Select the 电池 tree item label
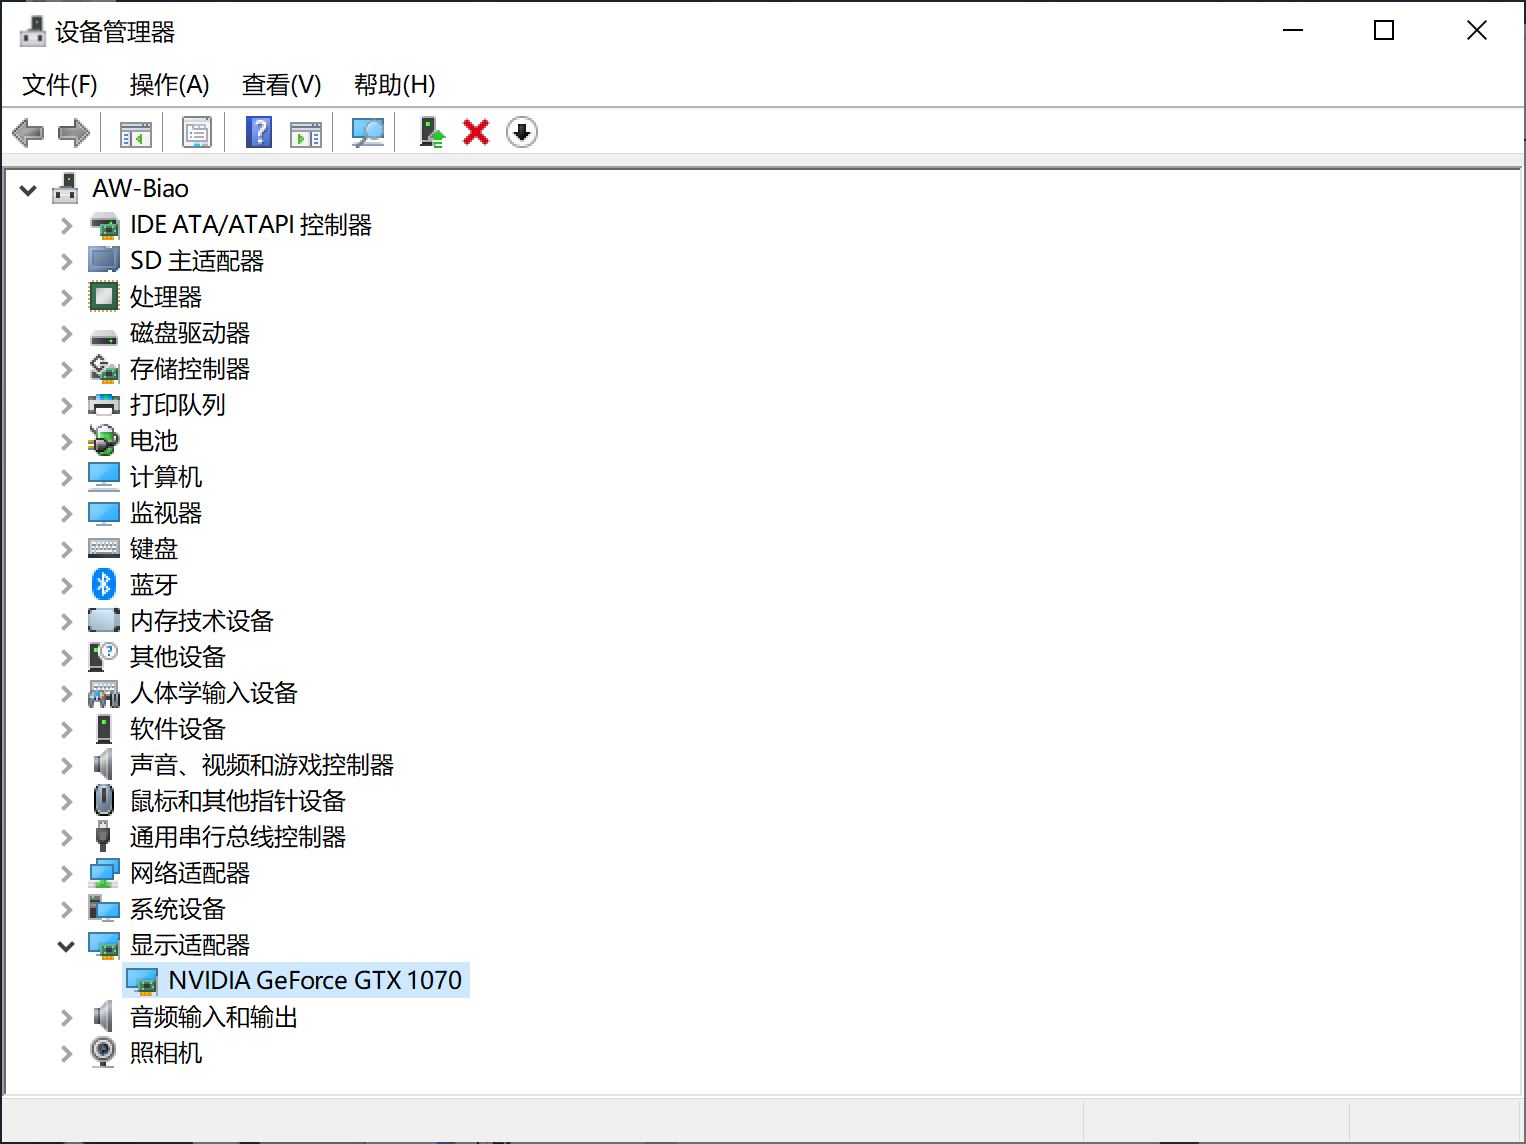The width and height of the screenshot is (1526, 1144). coord(154,441)
